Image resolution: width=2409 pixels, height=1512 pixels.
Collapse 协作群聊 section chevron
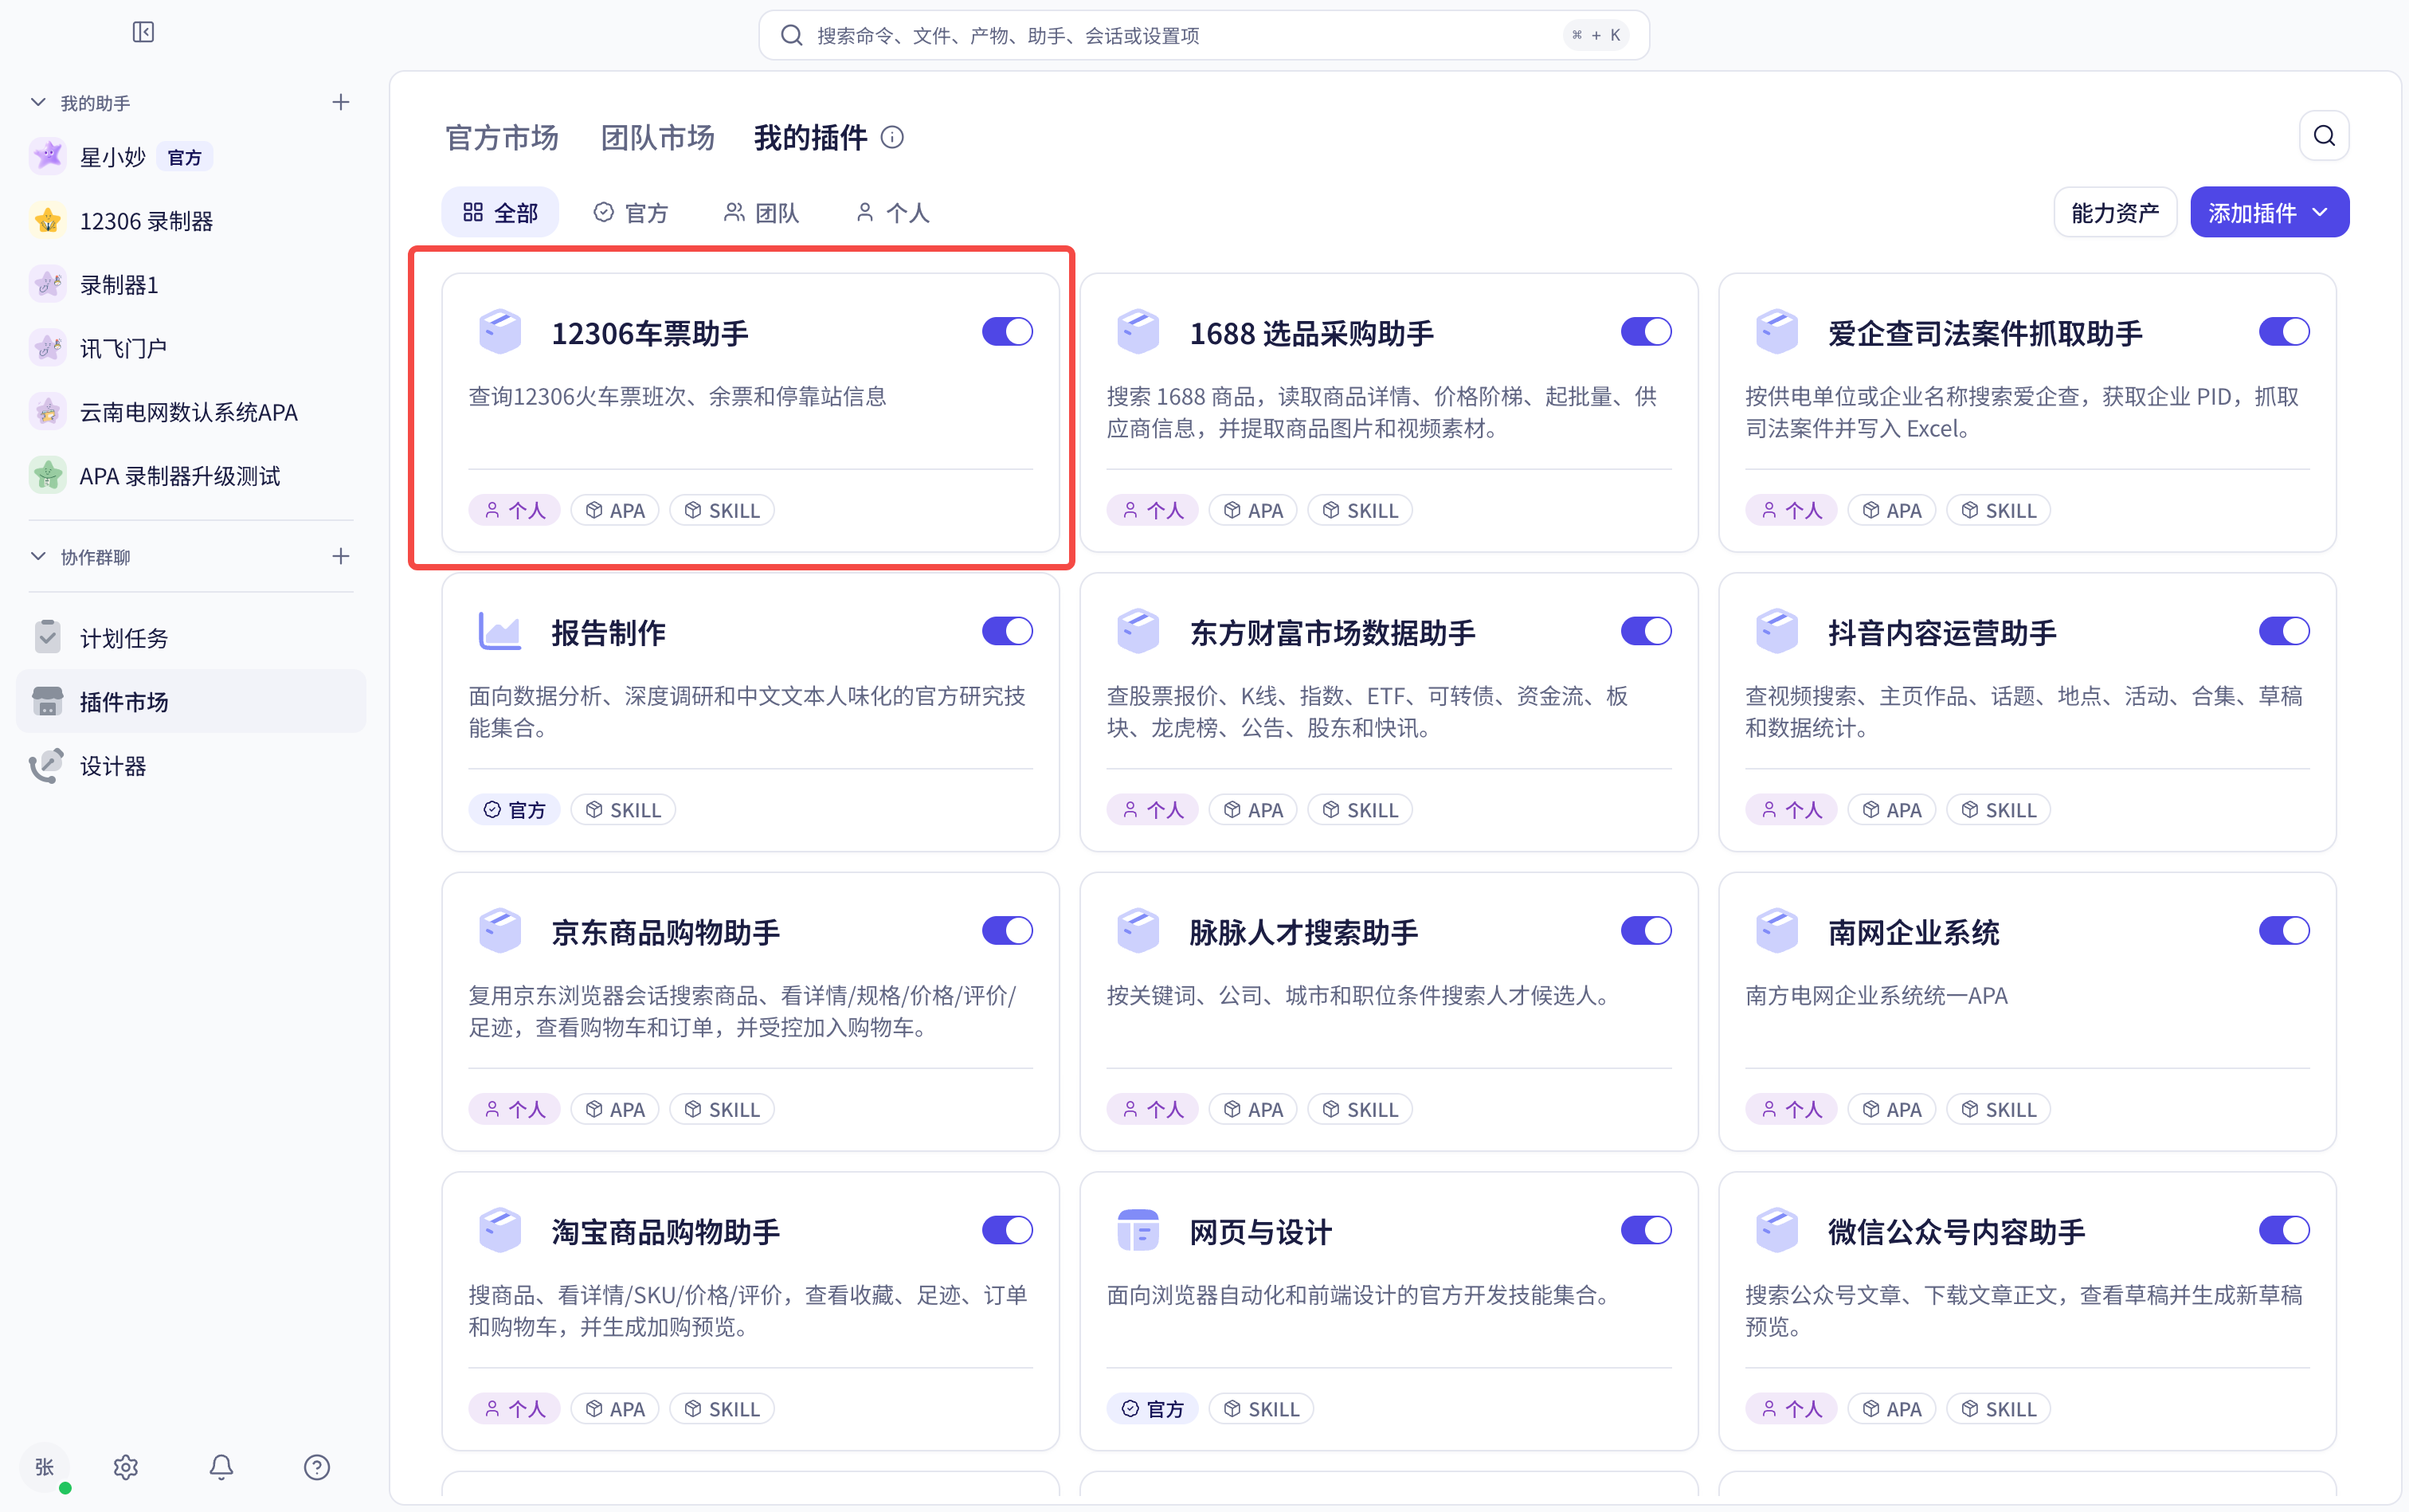[38, 556]
